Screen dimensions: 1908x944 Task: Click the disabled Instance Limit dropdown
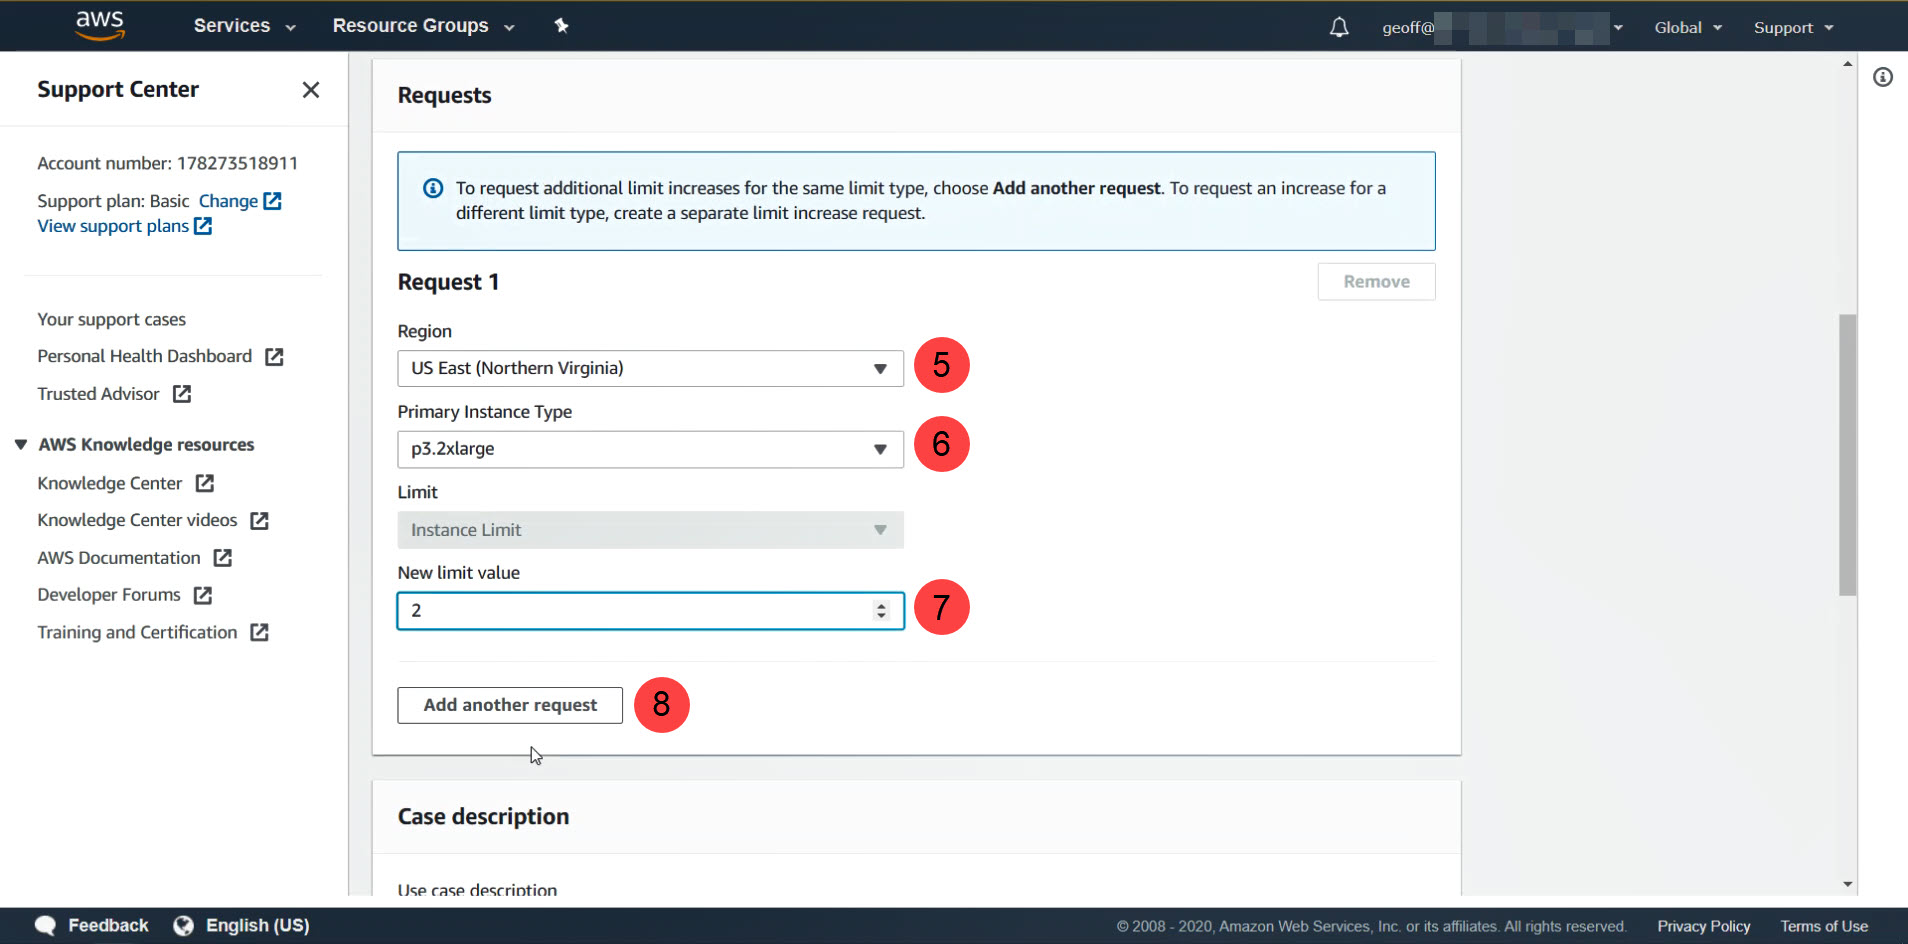pos(650,530)
